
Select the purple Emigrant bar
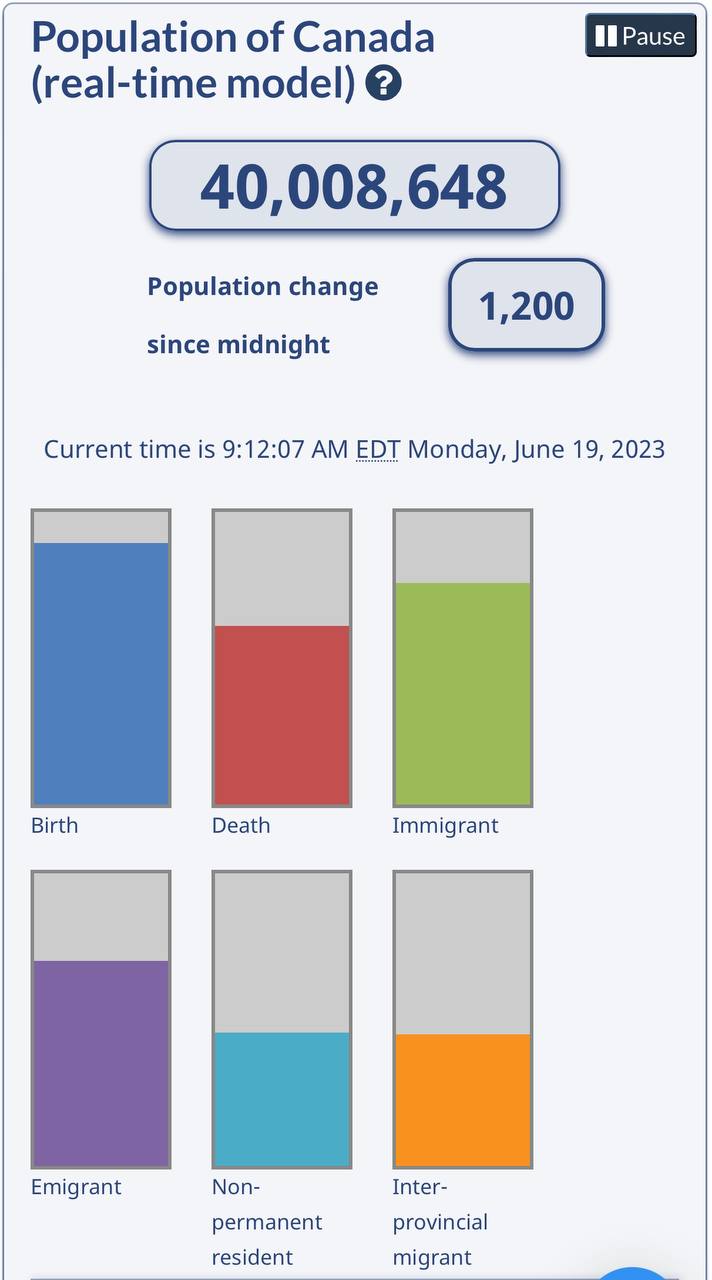tap(101, 1062)
